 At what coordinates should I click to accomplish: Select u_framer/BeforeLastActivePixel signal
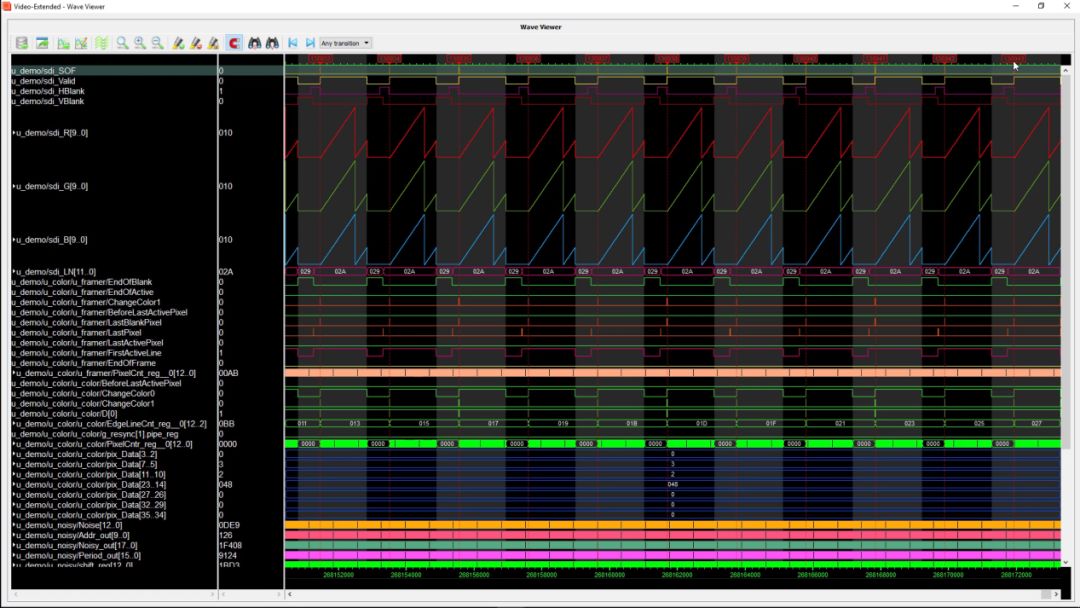click(99, 313)
